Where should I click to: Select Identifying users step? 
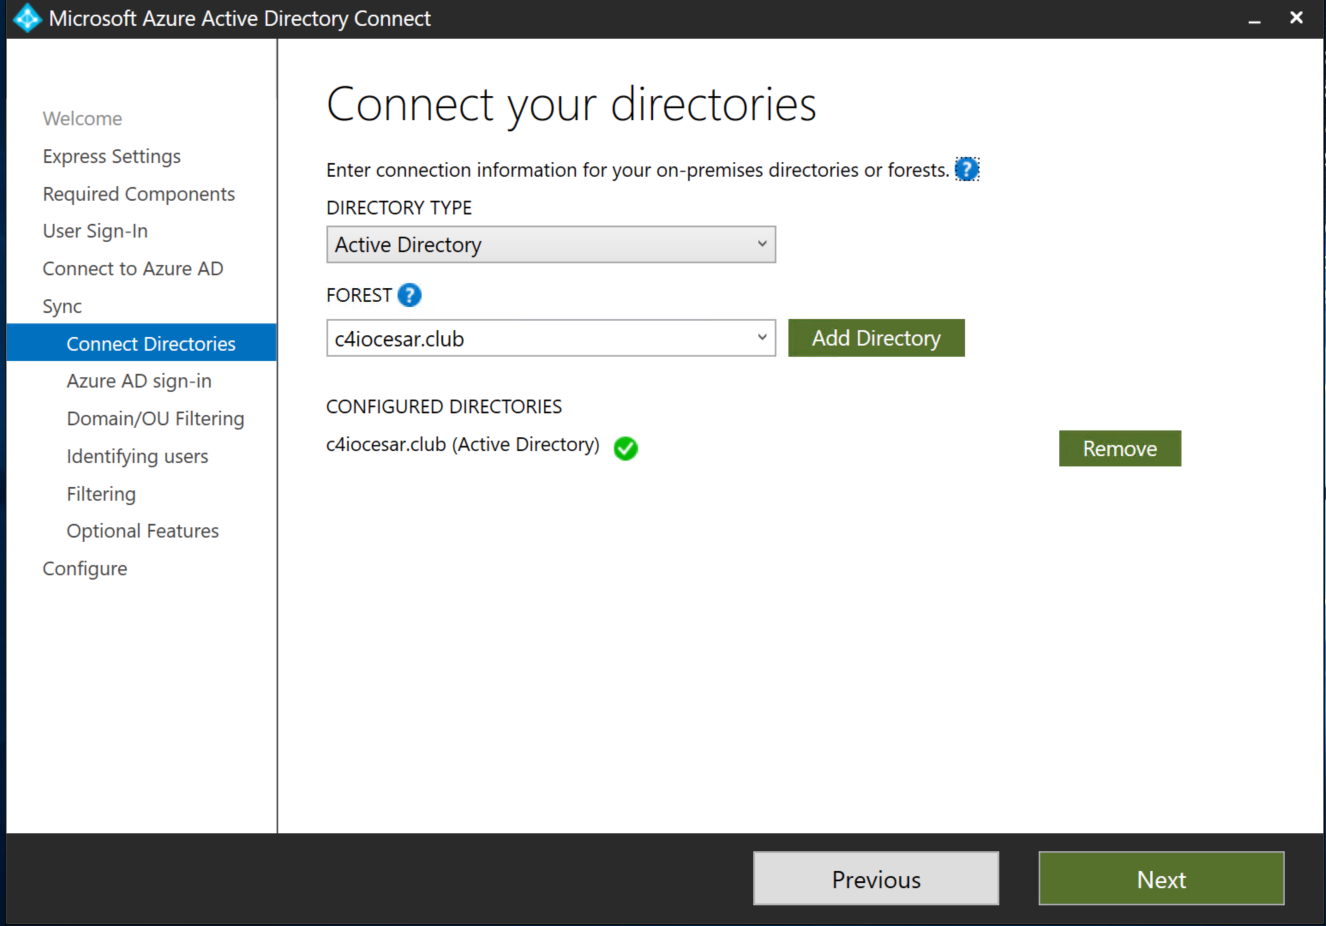tap(137, 456)
